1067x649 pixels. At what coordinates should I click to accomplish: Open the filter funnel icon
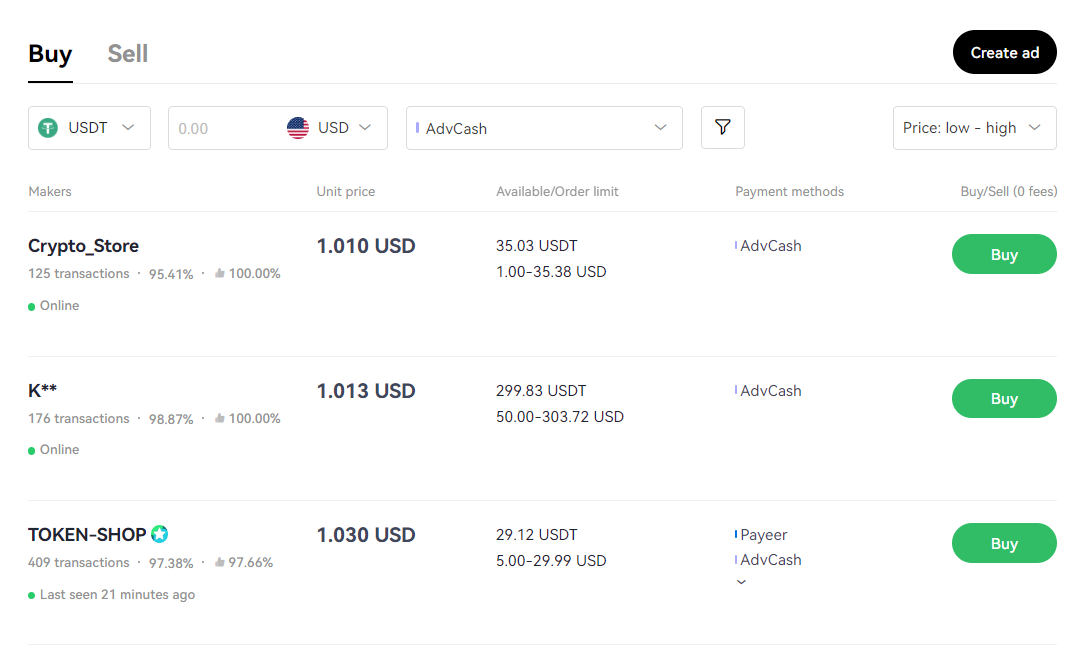point(723,127)
